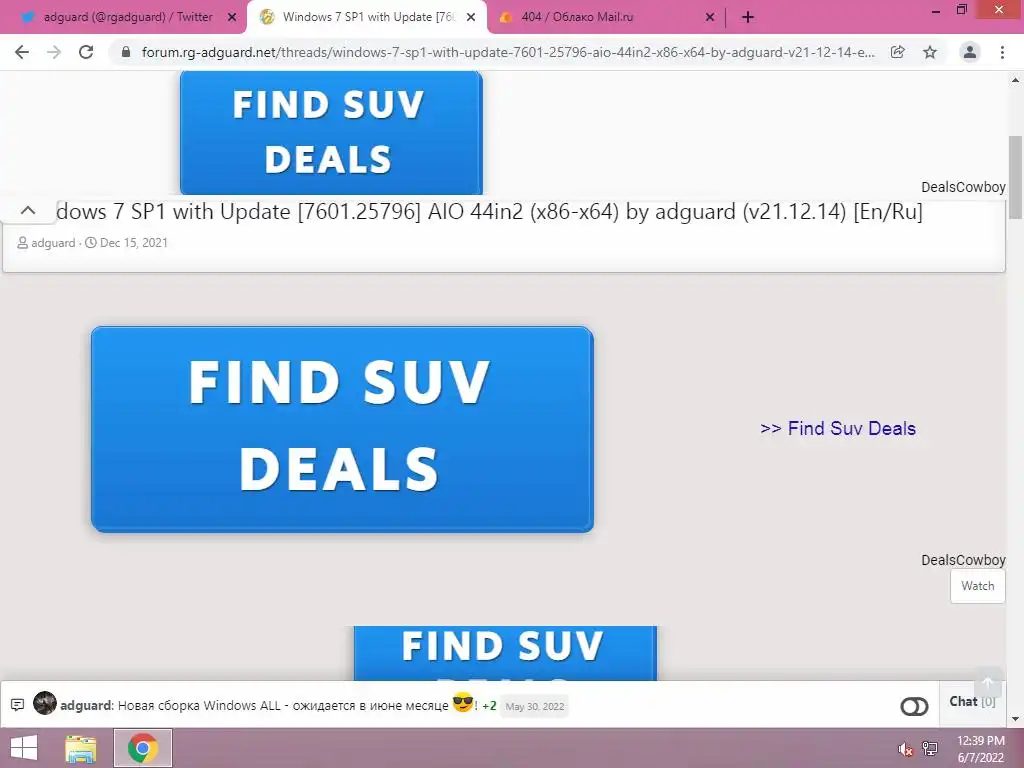Image resolution: width=1024 pixels, height=768 pixels.
Task: Jump to top with the up arrow button
Action: (988, 683)
